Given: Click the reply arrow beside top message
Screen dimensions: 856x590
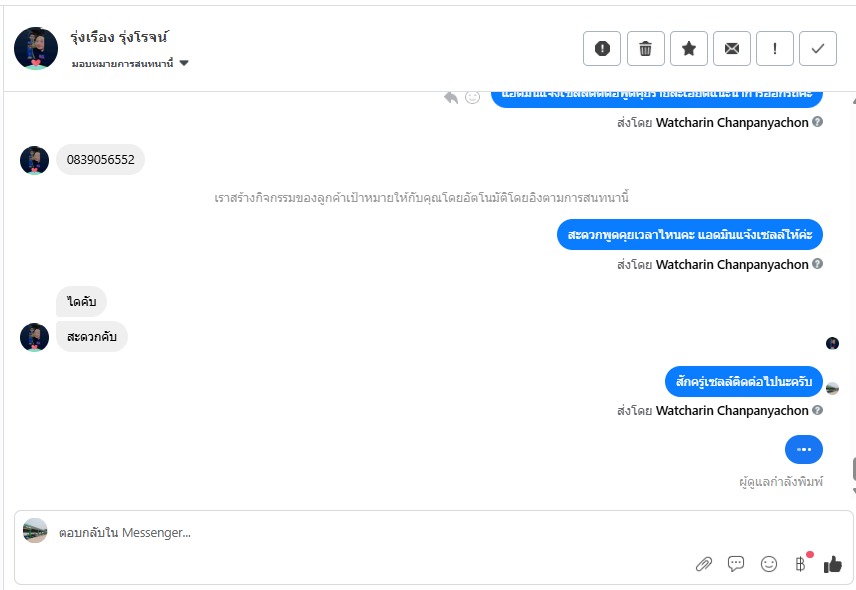Looking at the screenshot, I should (451, 96).
